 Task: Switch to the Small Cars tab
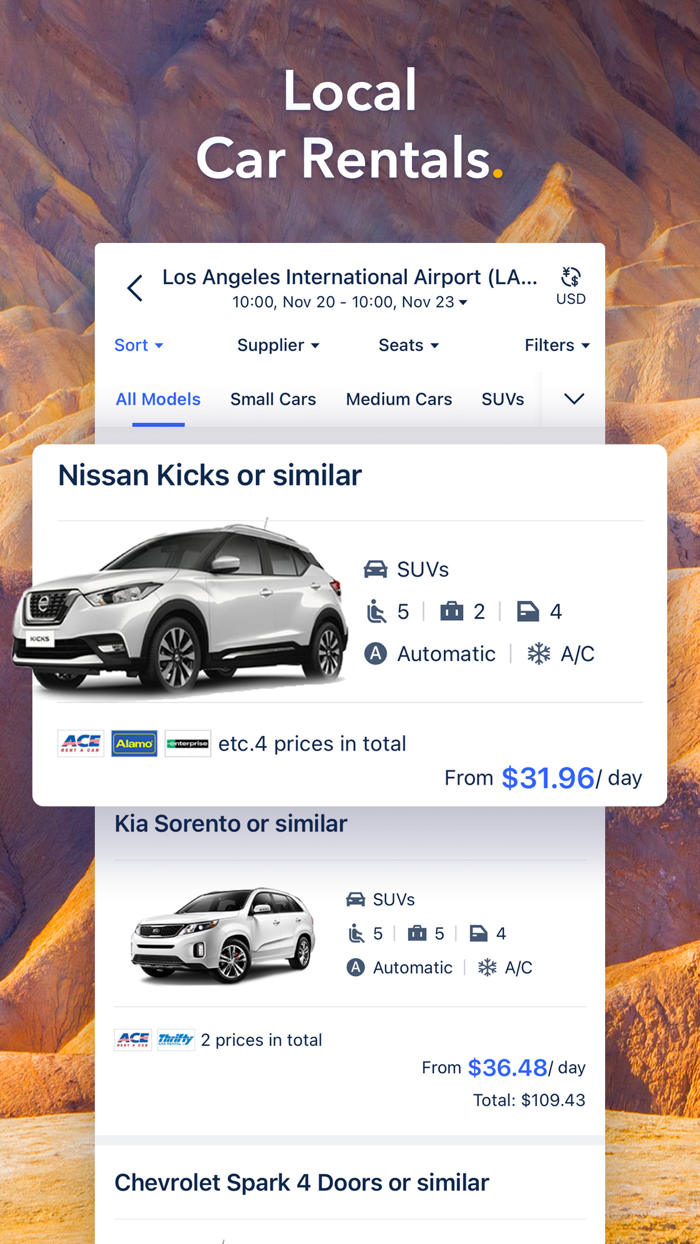pyautogui.click(x=273, y=399)
